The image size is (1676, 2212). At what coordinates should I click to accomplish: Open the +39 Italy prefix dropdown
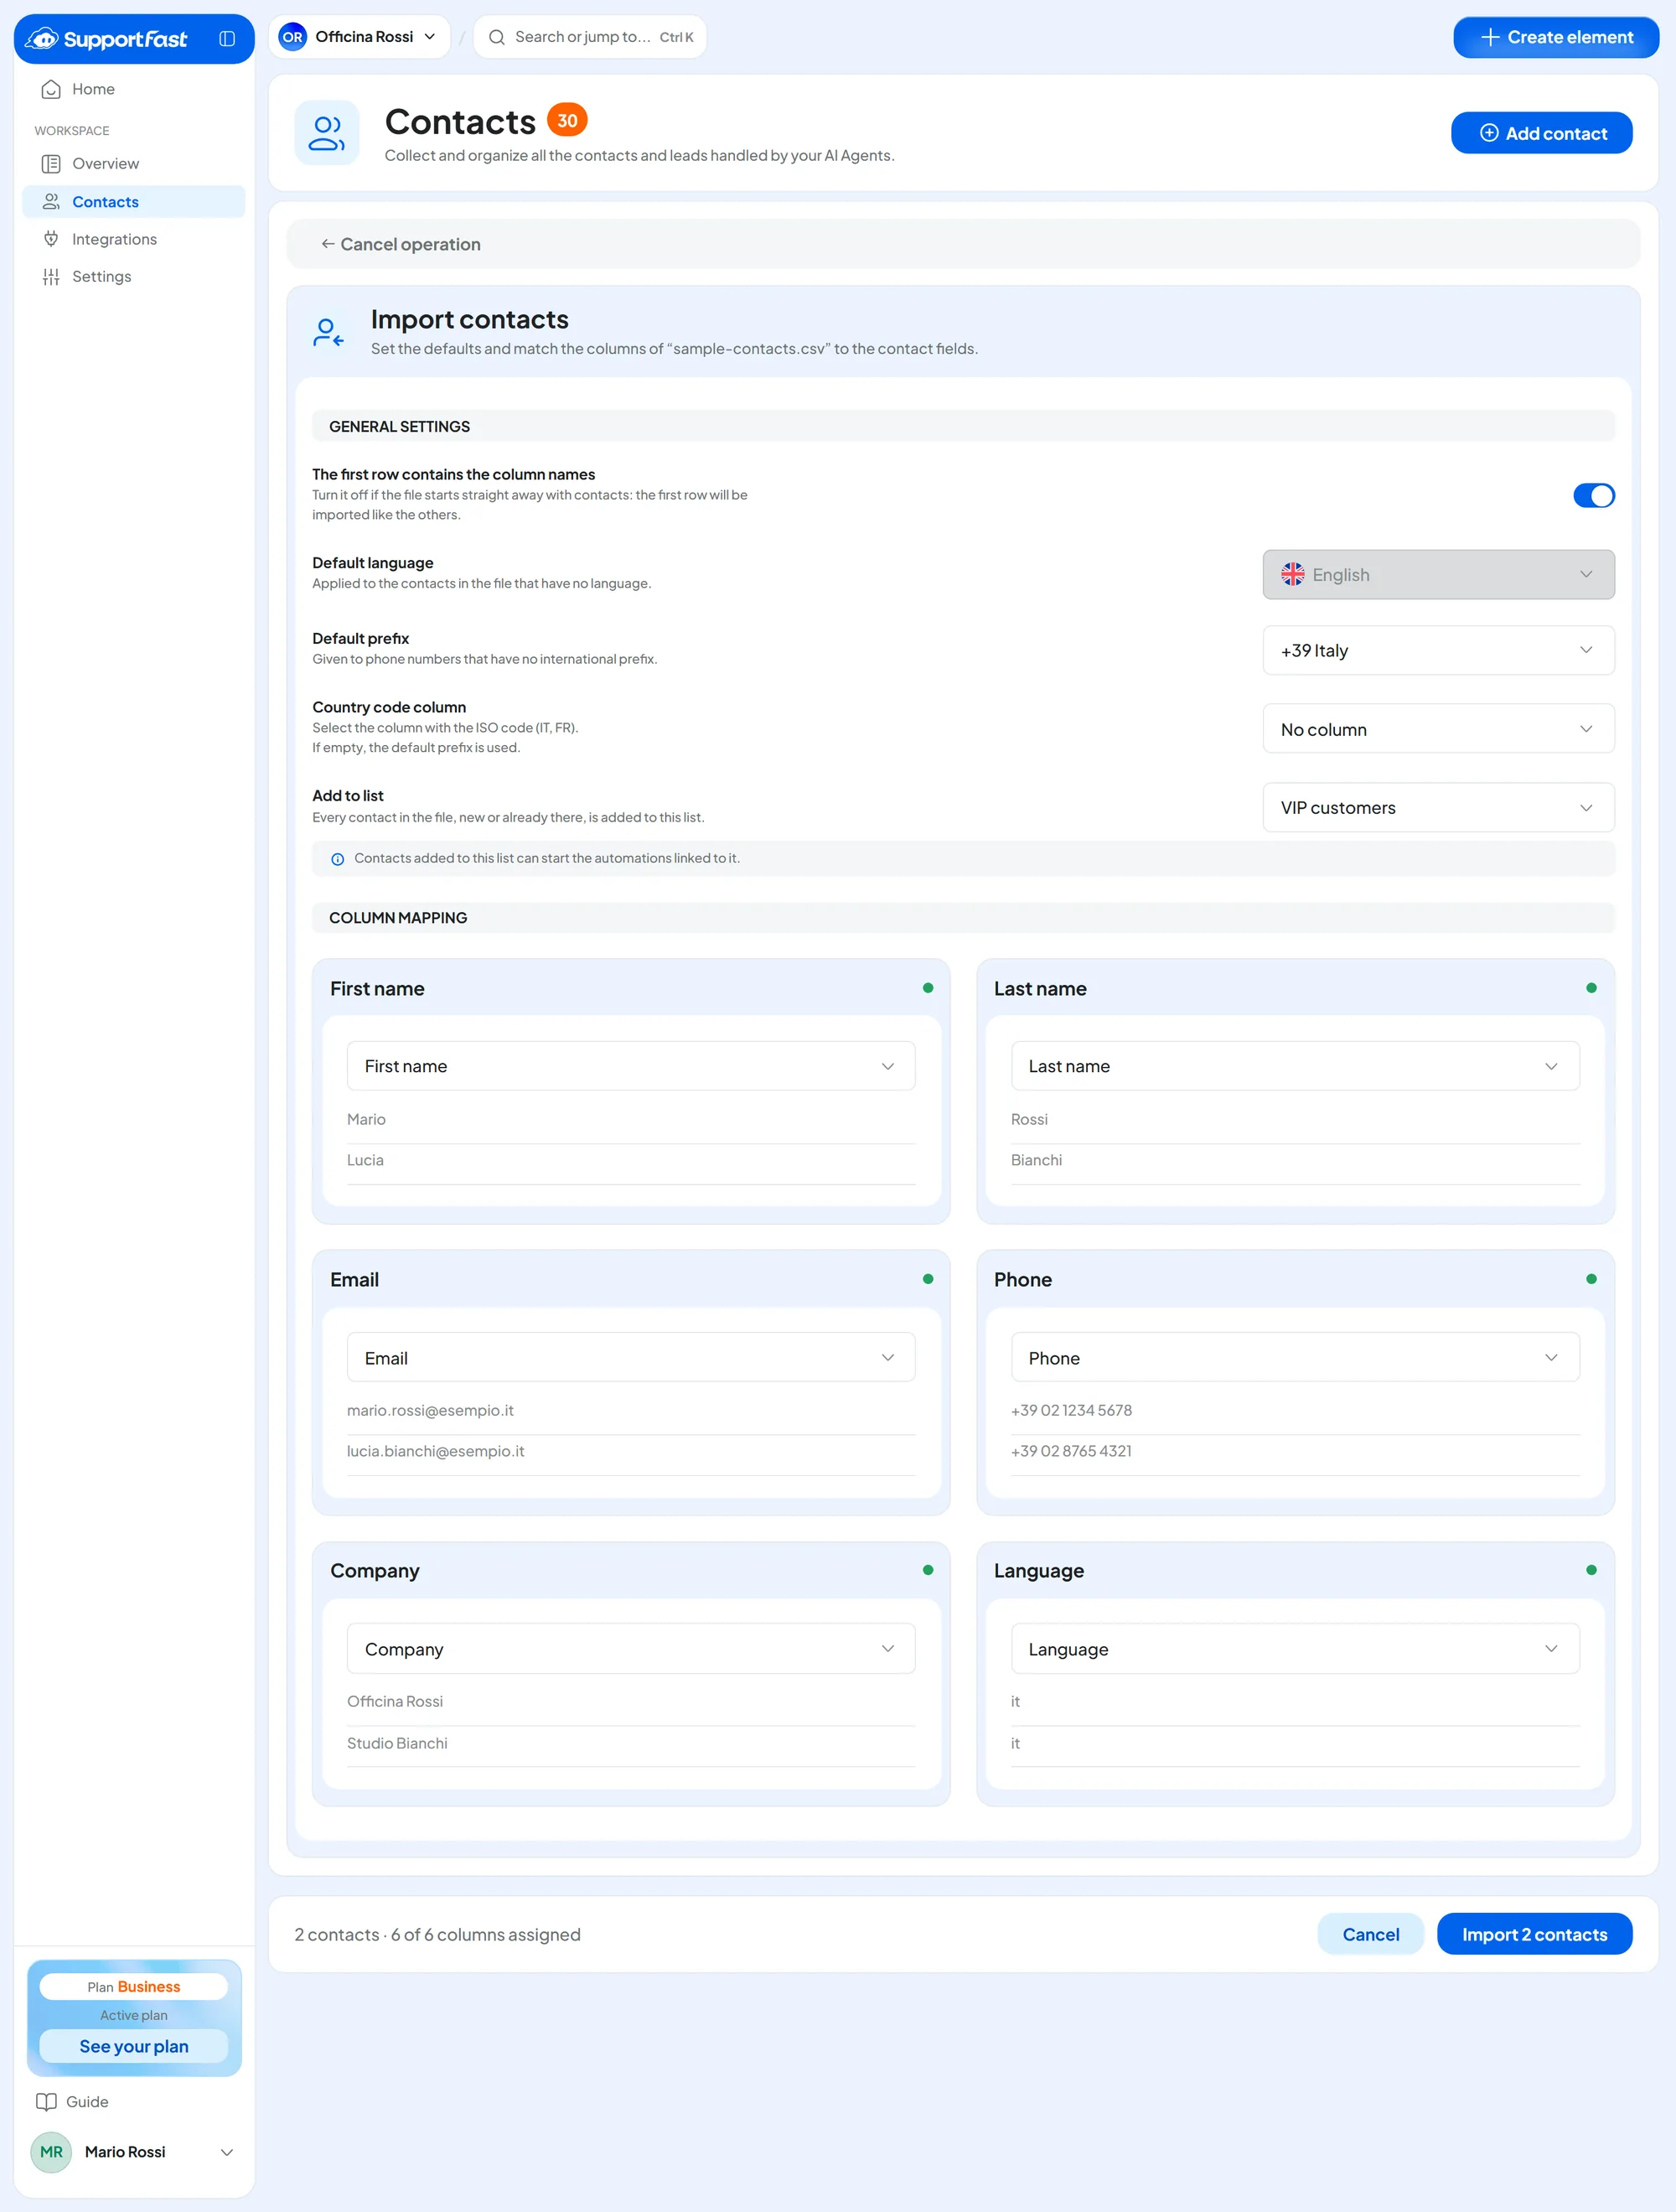(1438, 651)
